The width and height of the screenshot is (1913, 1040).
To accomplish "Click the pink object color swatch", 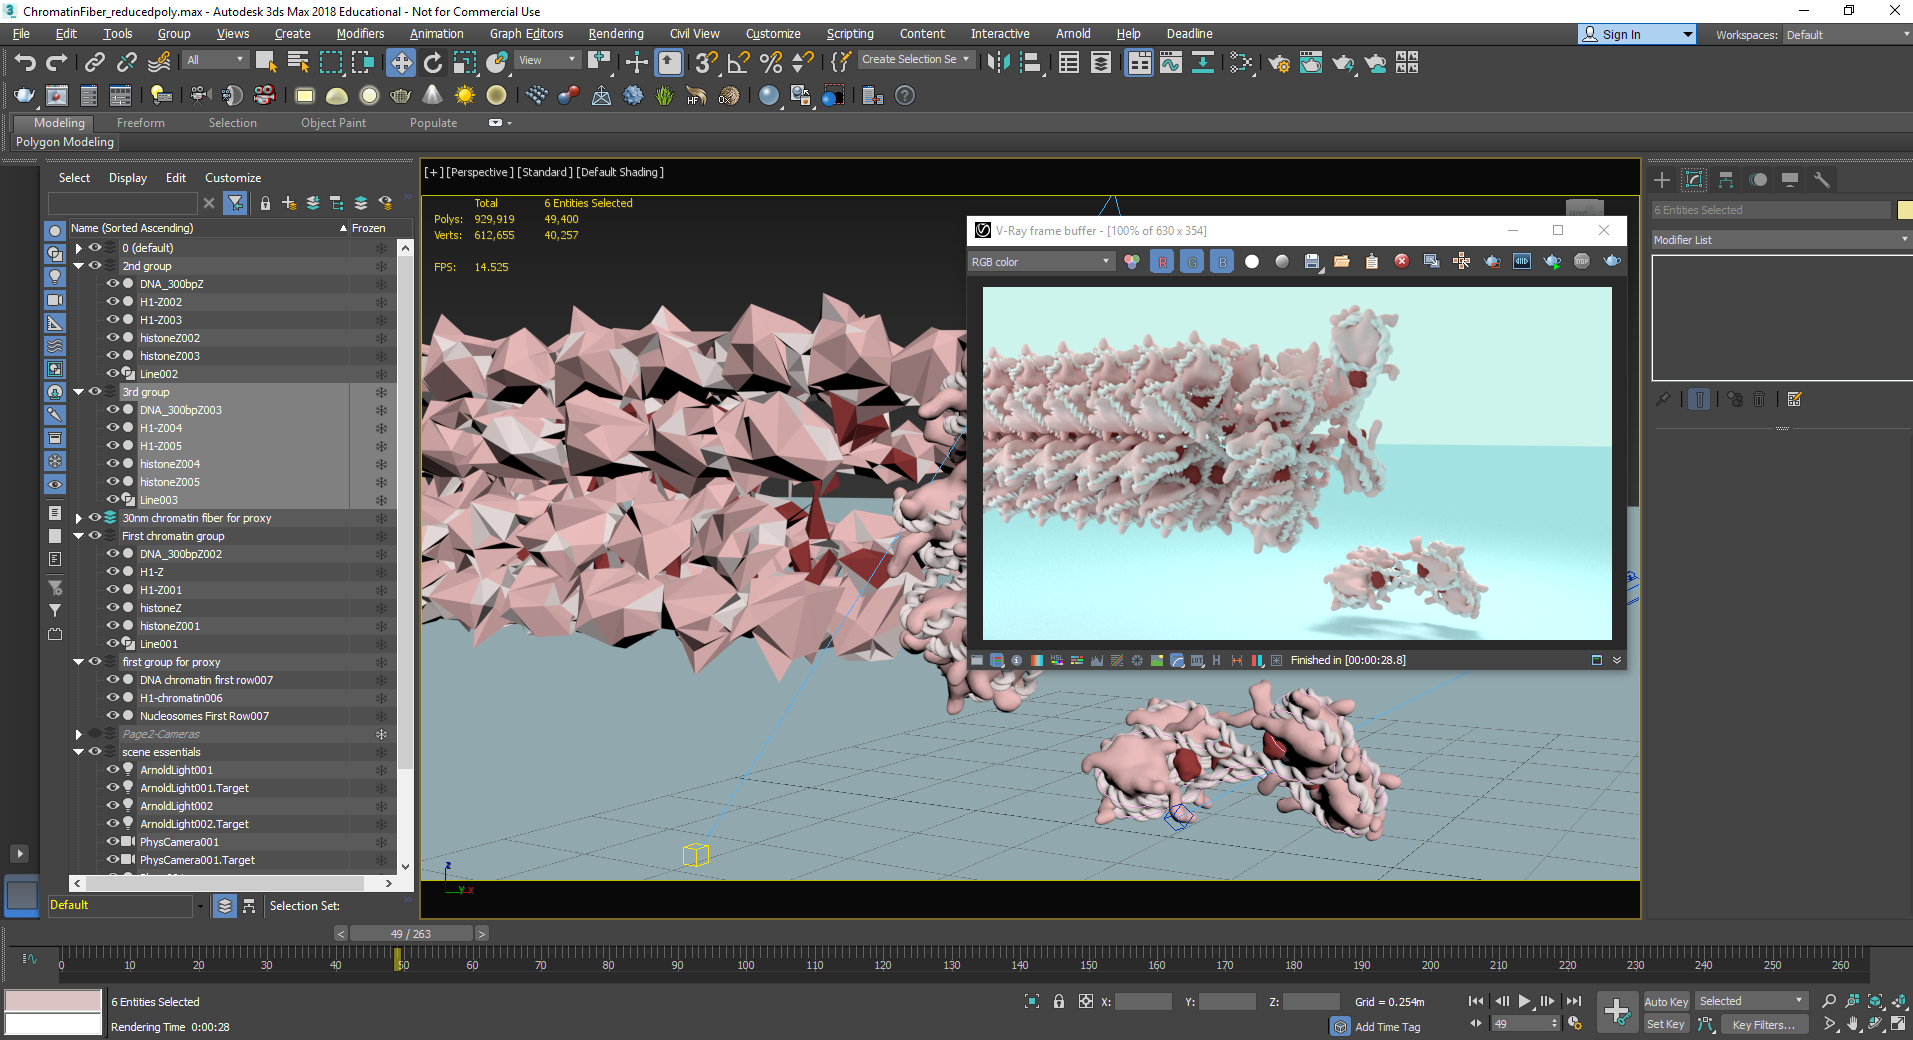I will [x=53, y=1001].
